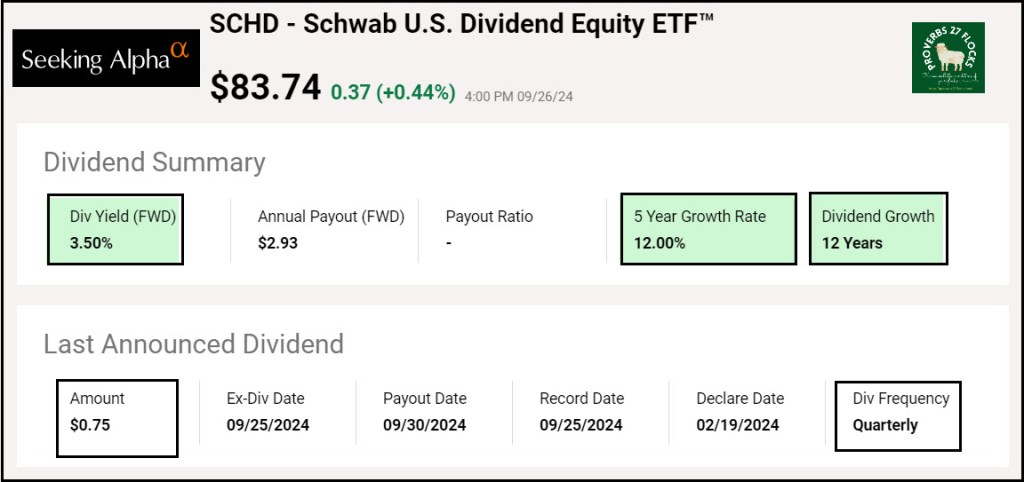Click the SCHD Schwab ETF title
Screen dimensions: 1024x482
click(462, 26)
